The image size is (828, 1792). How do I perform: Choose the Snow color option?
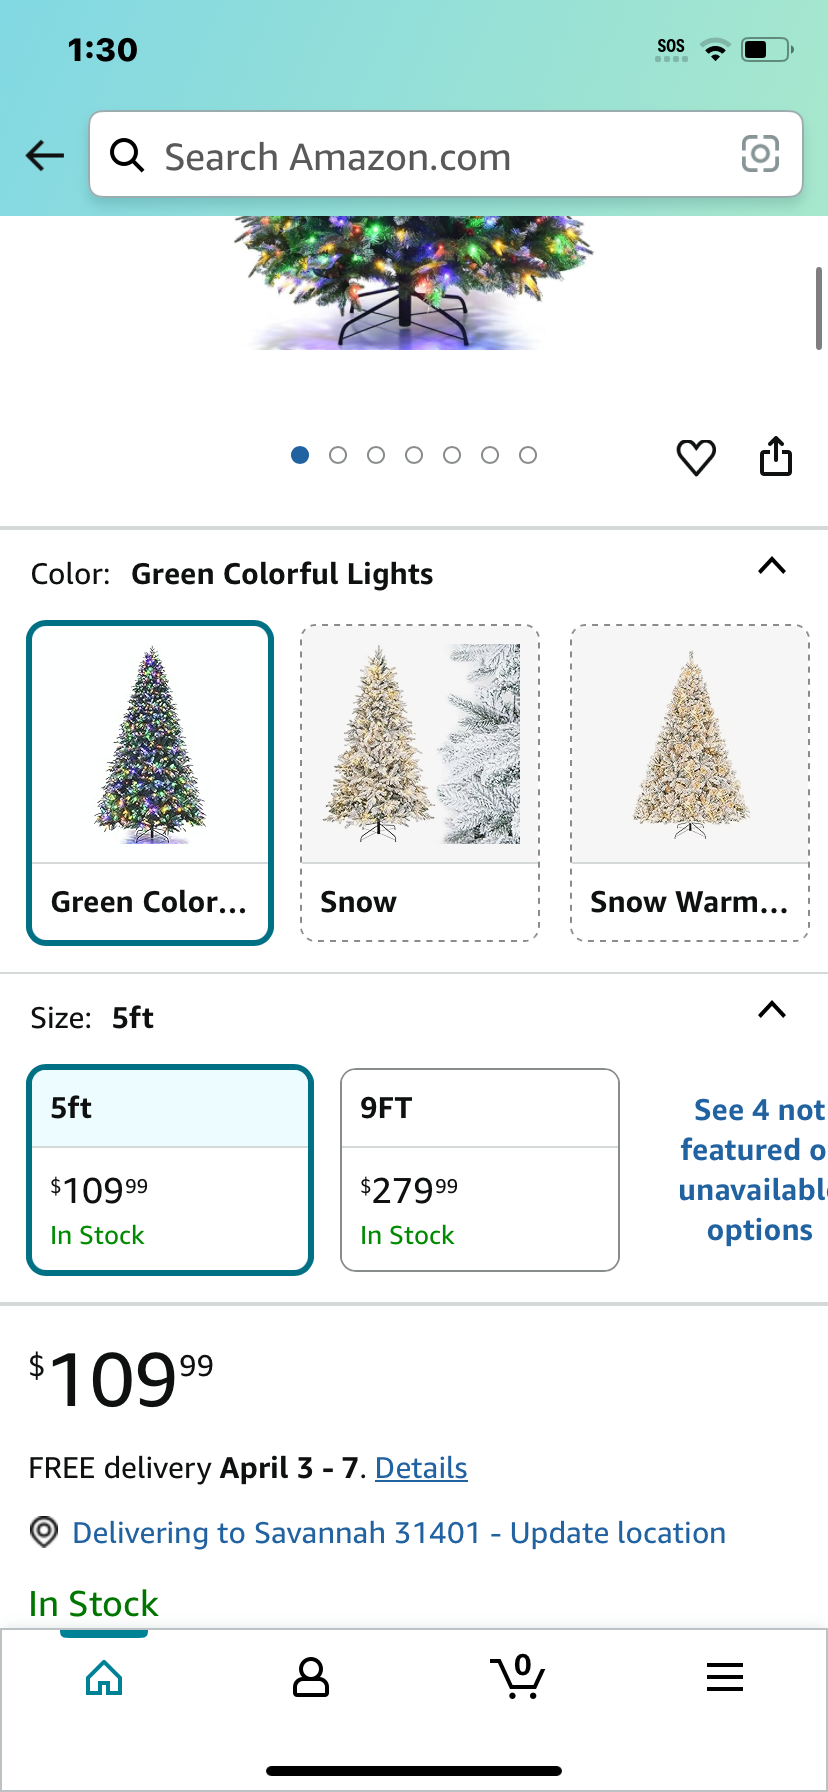pyautogui.click(x=420, y=783)
